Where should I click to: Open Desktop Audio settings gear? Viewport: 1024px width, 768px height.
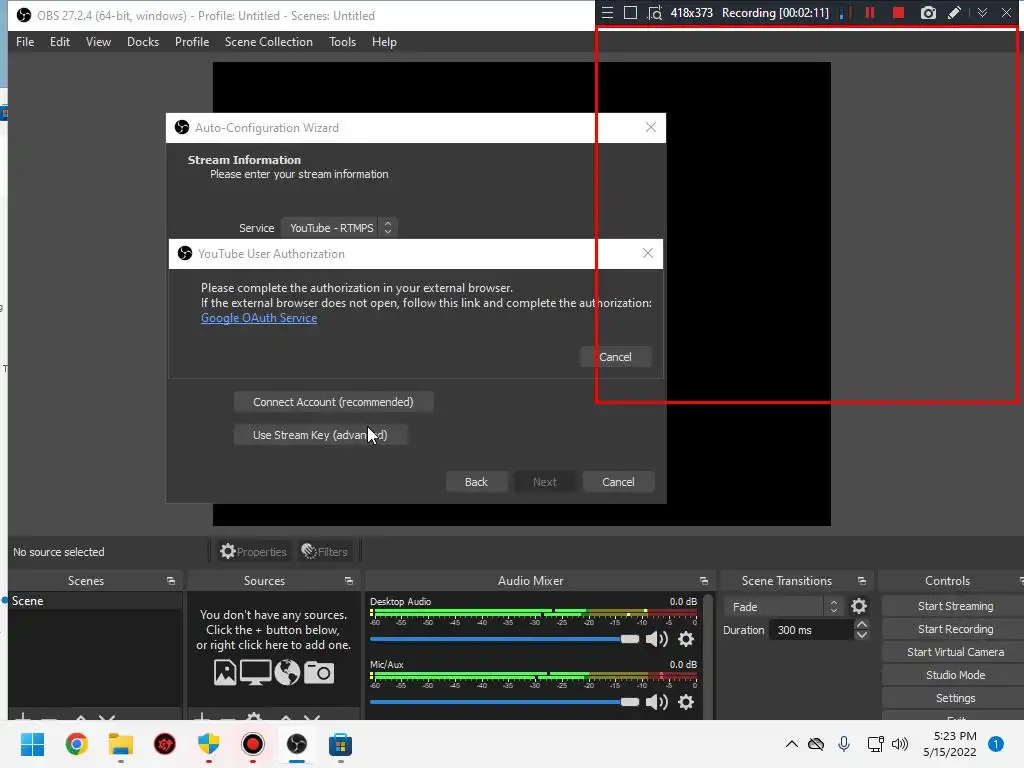[x=686, y=639]
